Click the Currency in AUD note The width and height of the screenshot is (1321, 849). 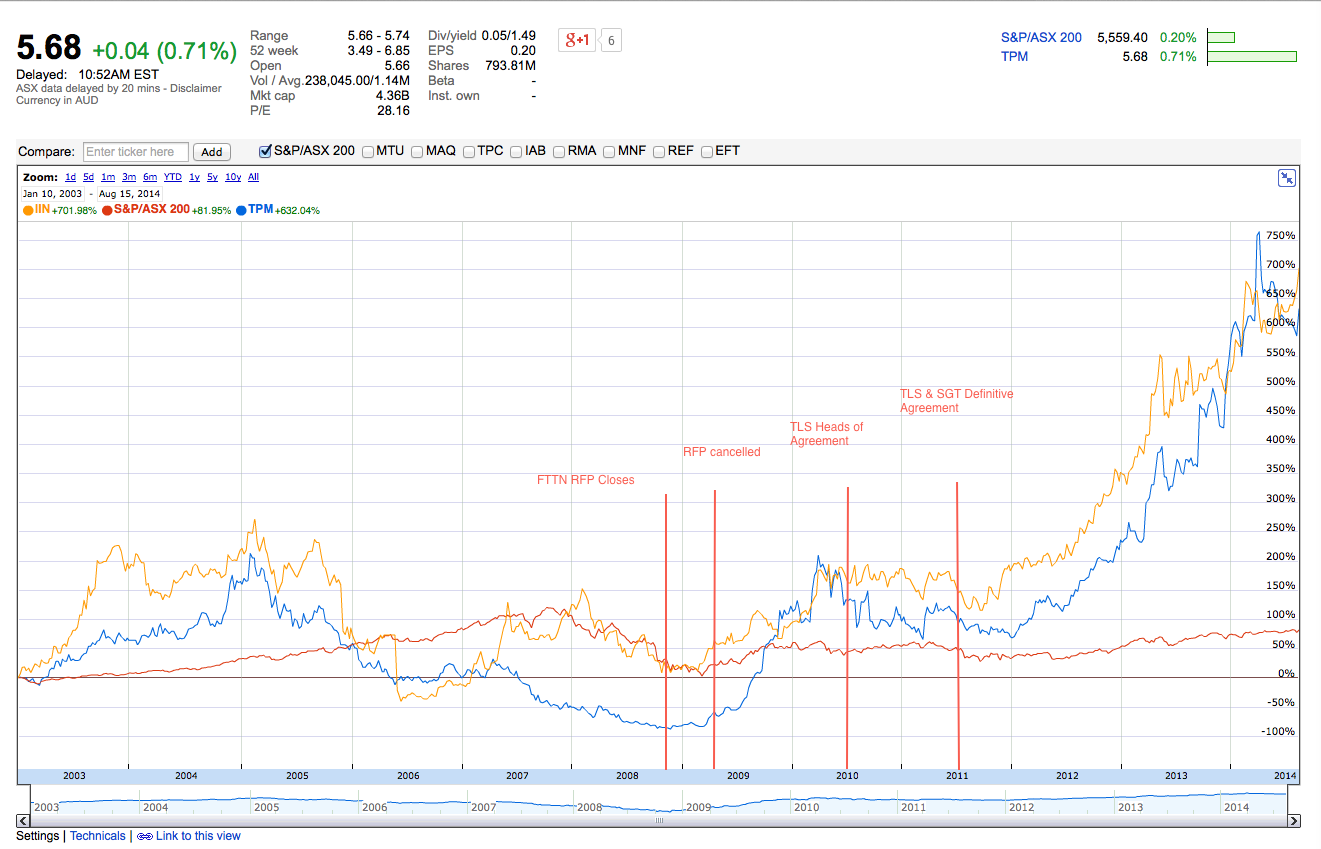(57, 100)
